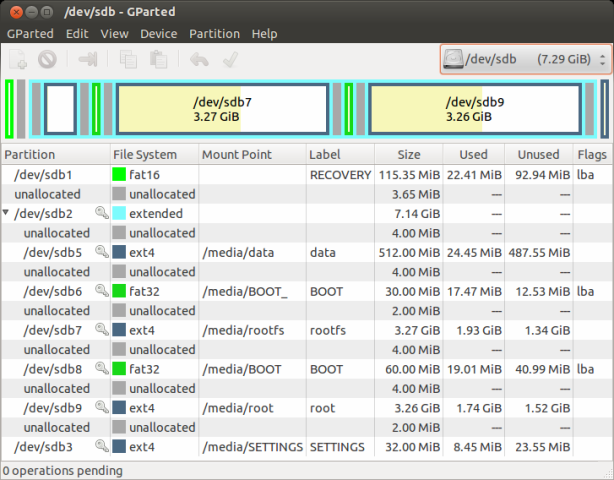The image size is (614, 480).
Task: Open the Edit menu
Action: pos(77,34)
